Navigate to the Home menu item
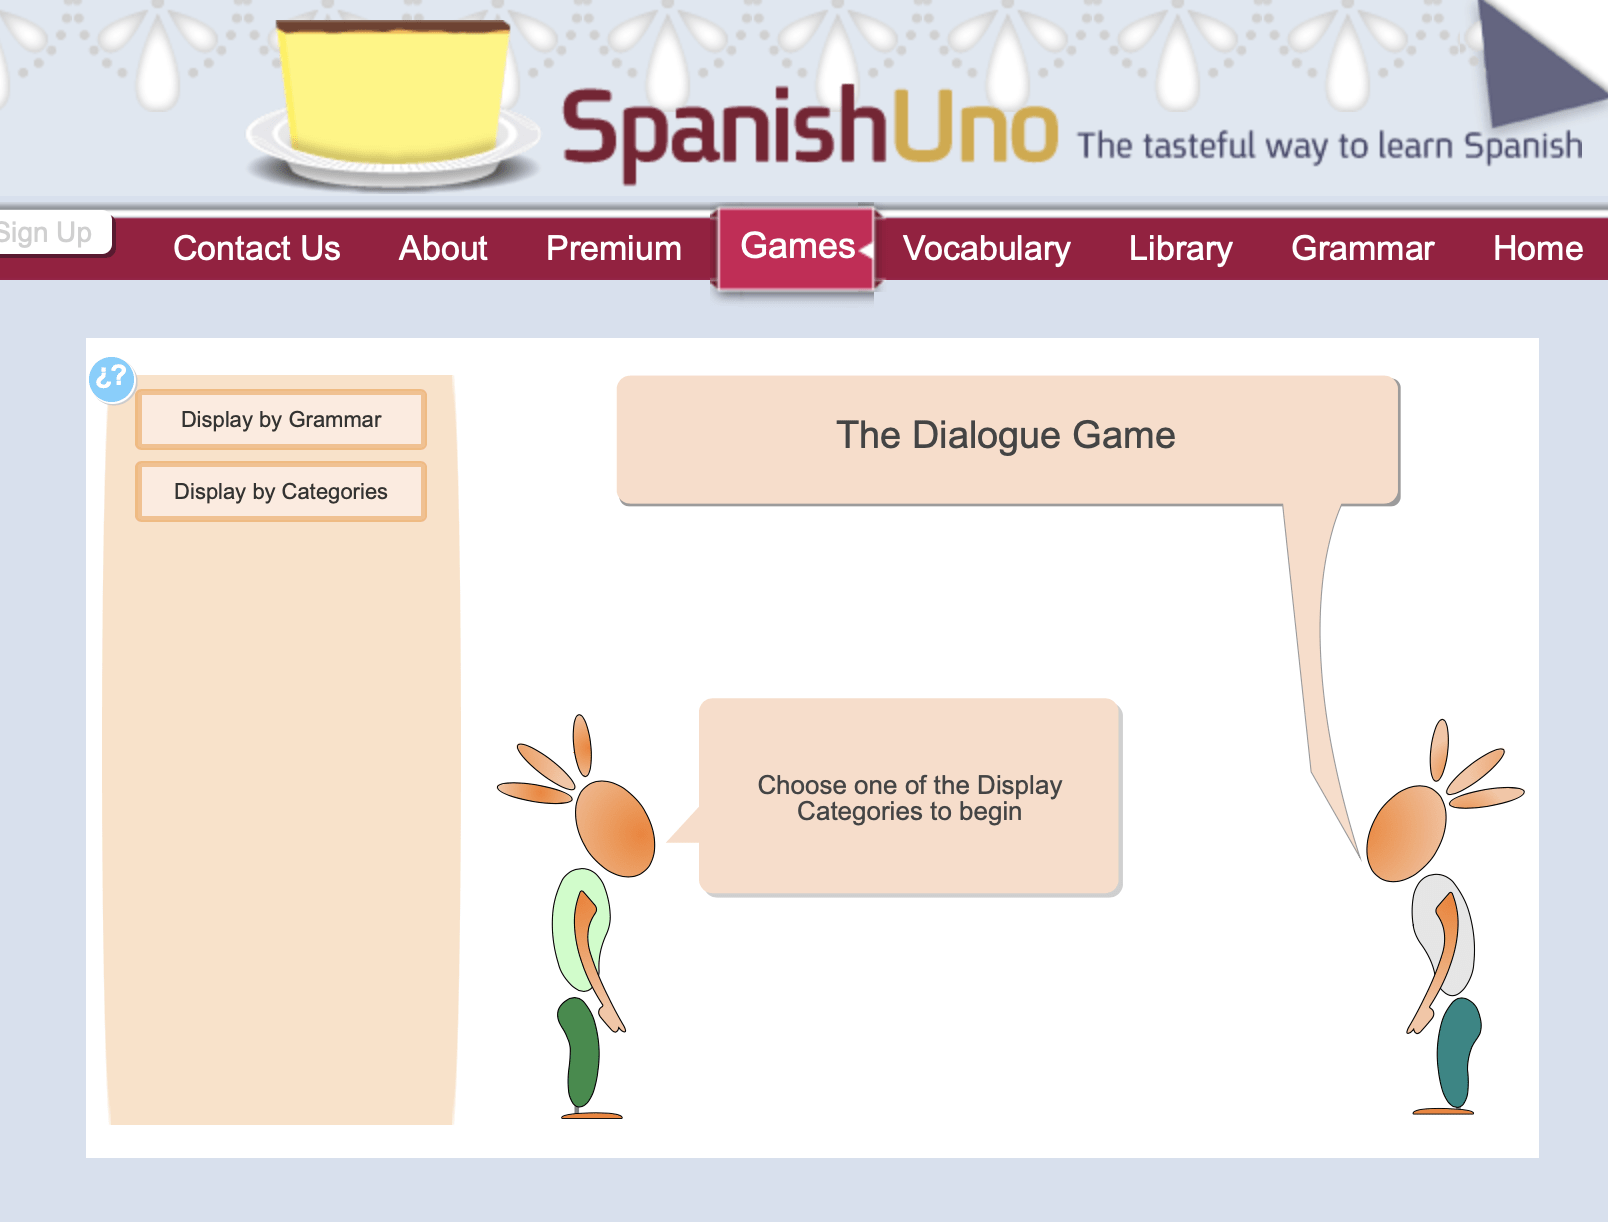Image resolution: width=1608 pixels, height=1222 pixels. [1536, 247]
